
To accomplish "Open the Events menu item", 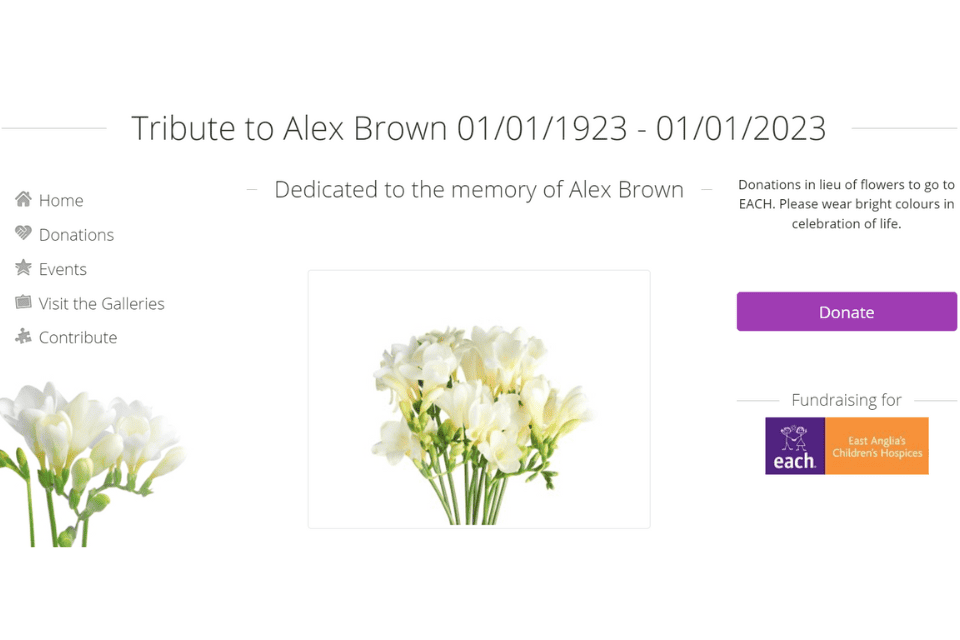I will pos(63,269).
